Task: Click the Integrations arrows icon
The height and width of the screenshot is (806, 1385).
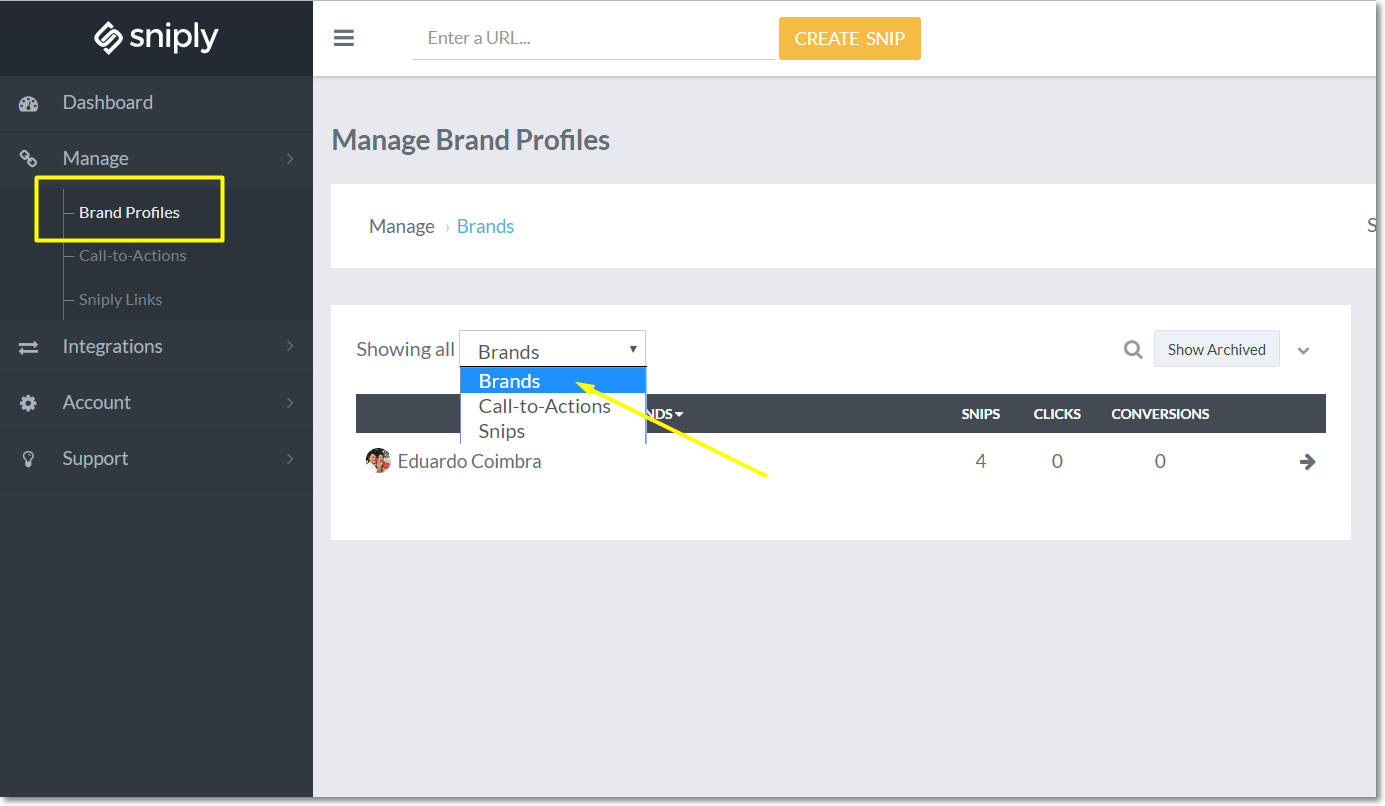Action: (x=28, y=347)
